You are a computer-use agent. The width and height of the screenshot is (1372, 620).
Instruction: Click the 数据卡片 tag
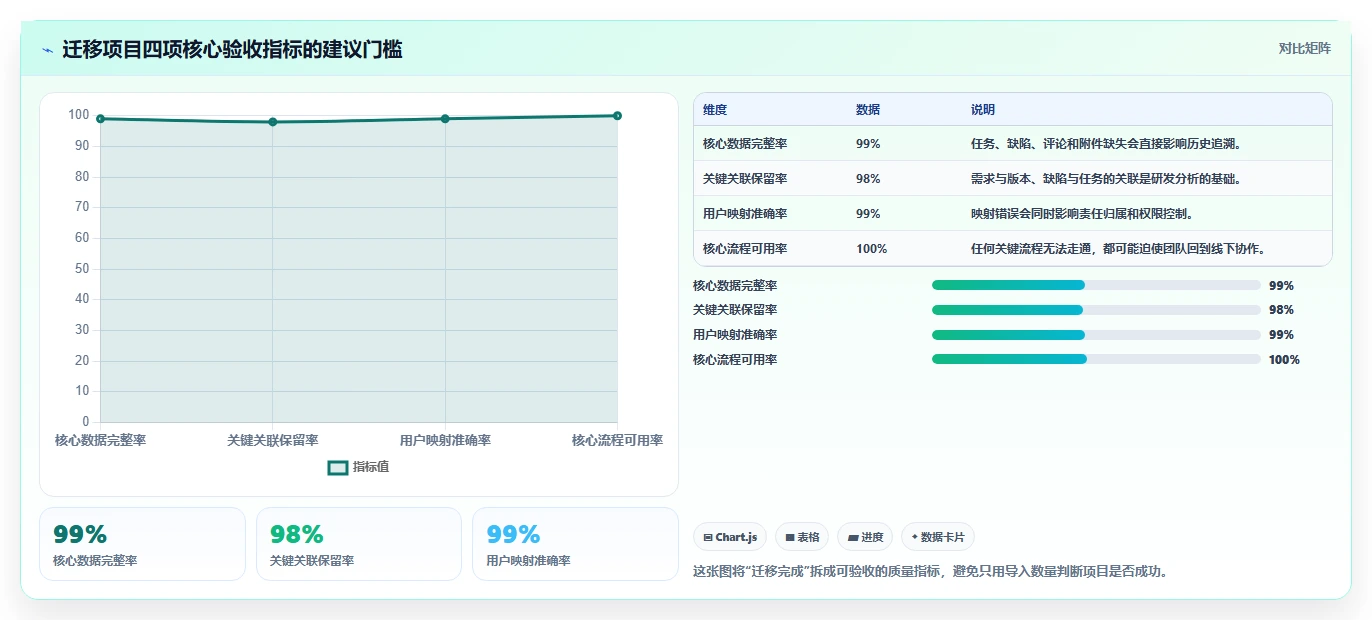(938, 537)
